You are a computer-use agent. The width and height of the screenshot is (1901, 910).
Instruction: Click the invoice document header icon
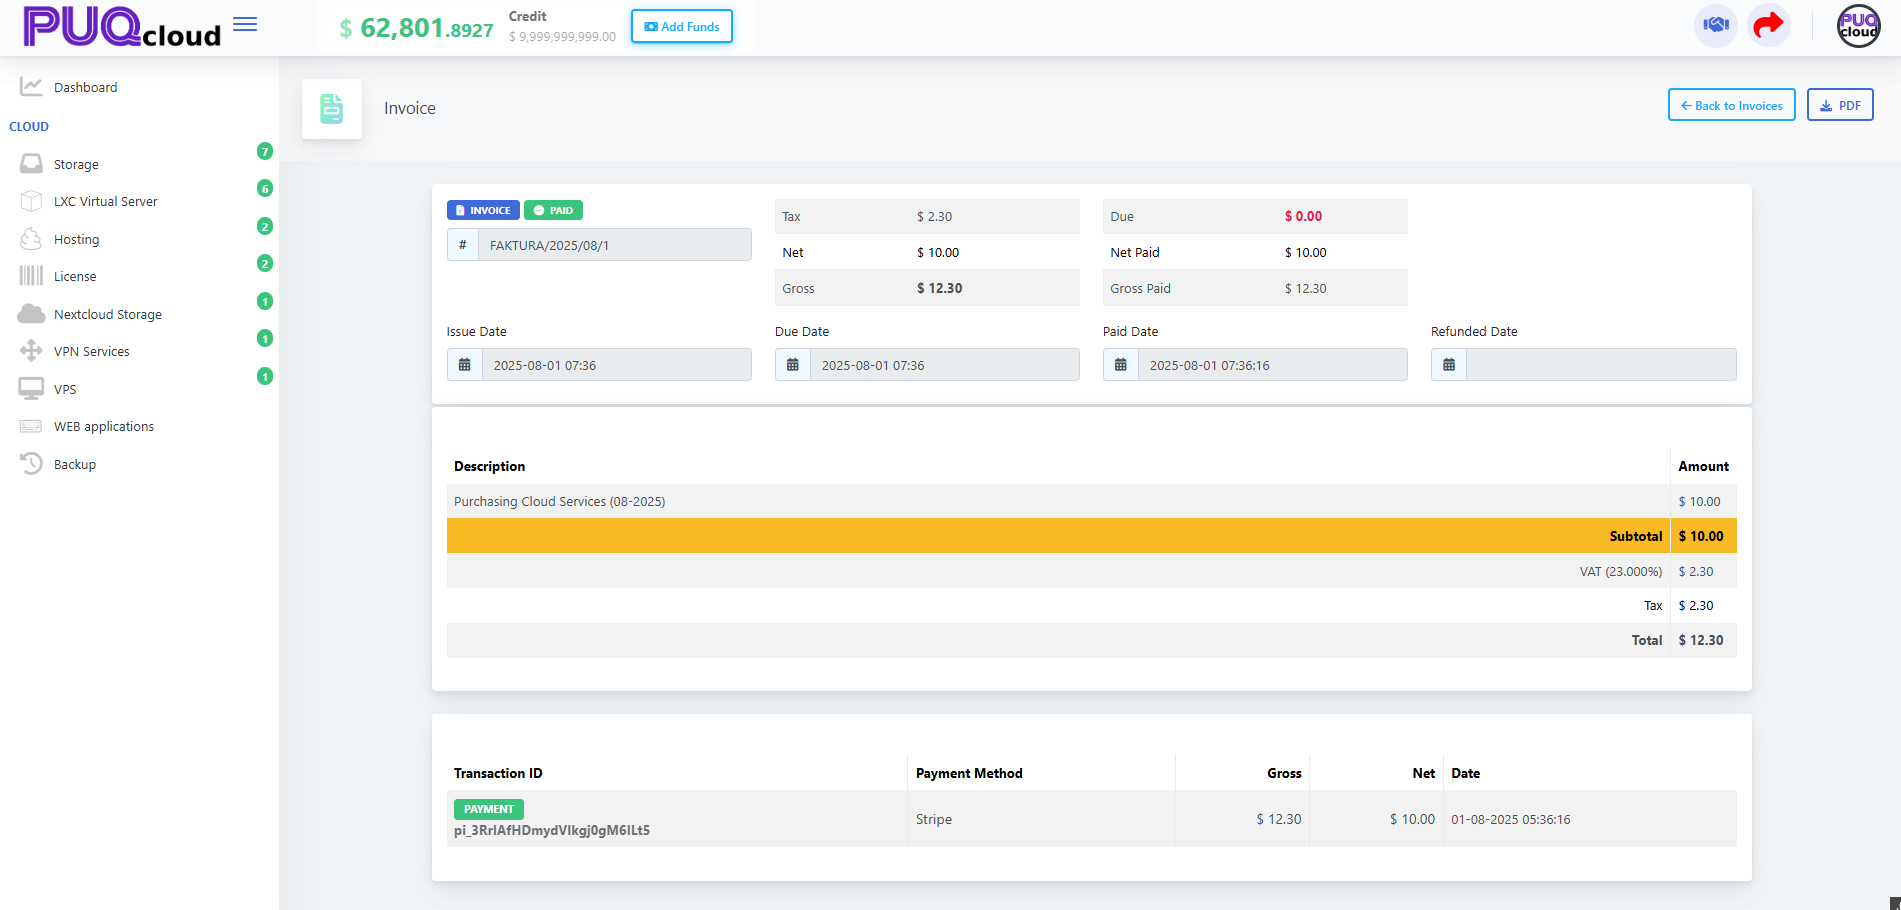tap(332, 108)
